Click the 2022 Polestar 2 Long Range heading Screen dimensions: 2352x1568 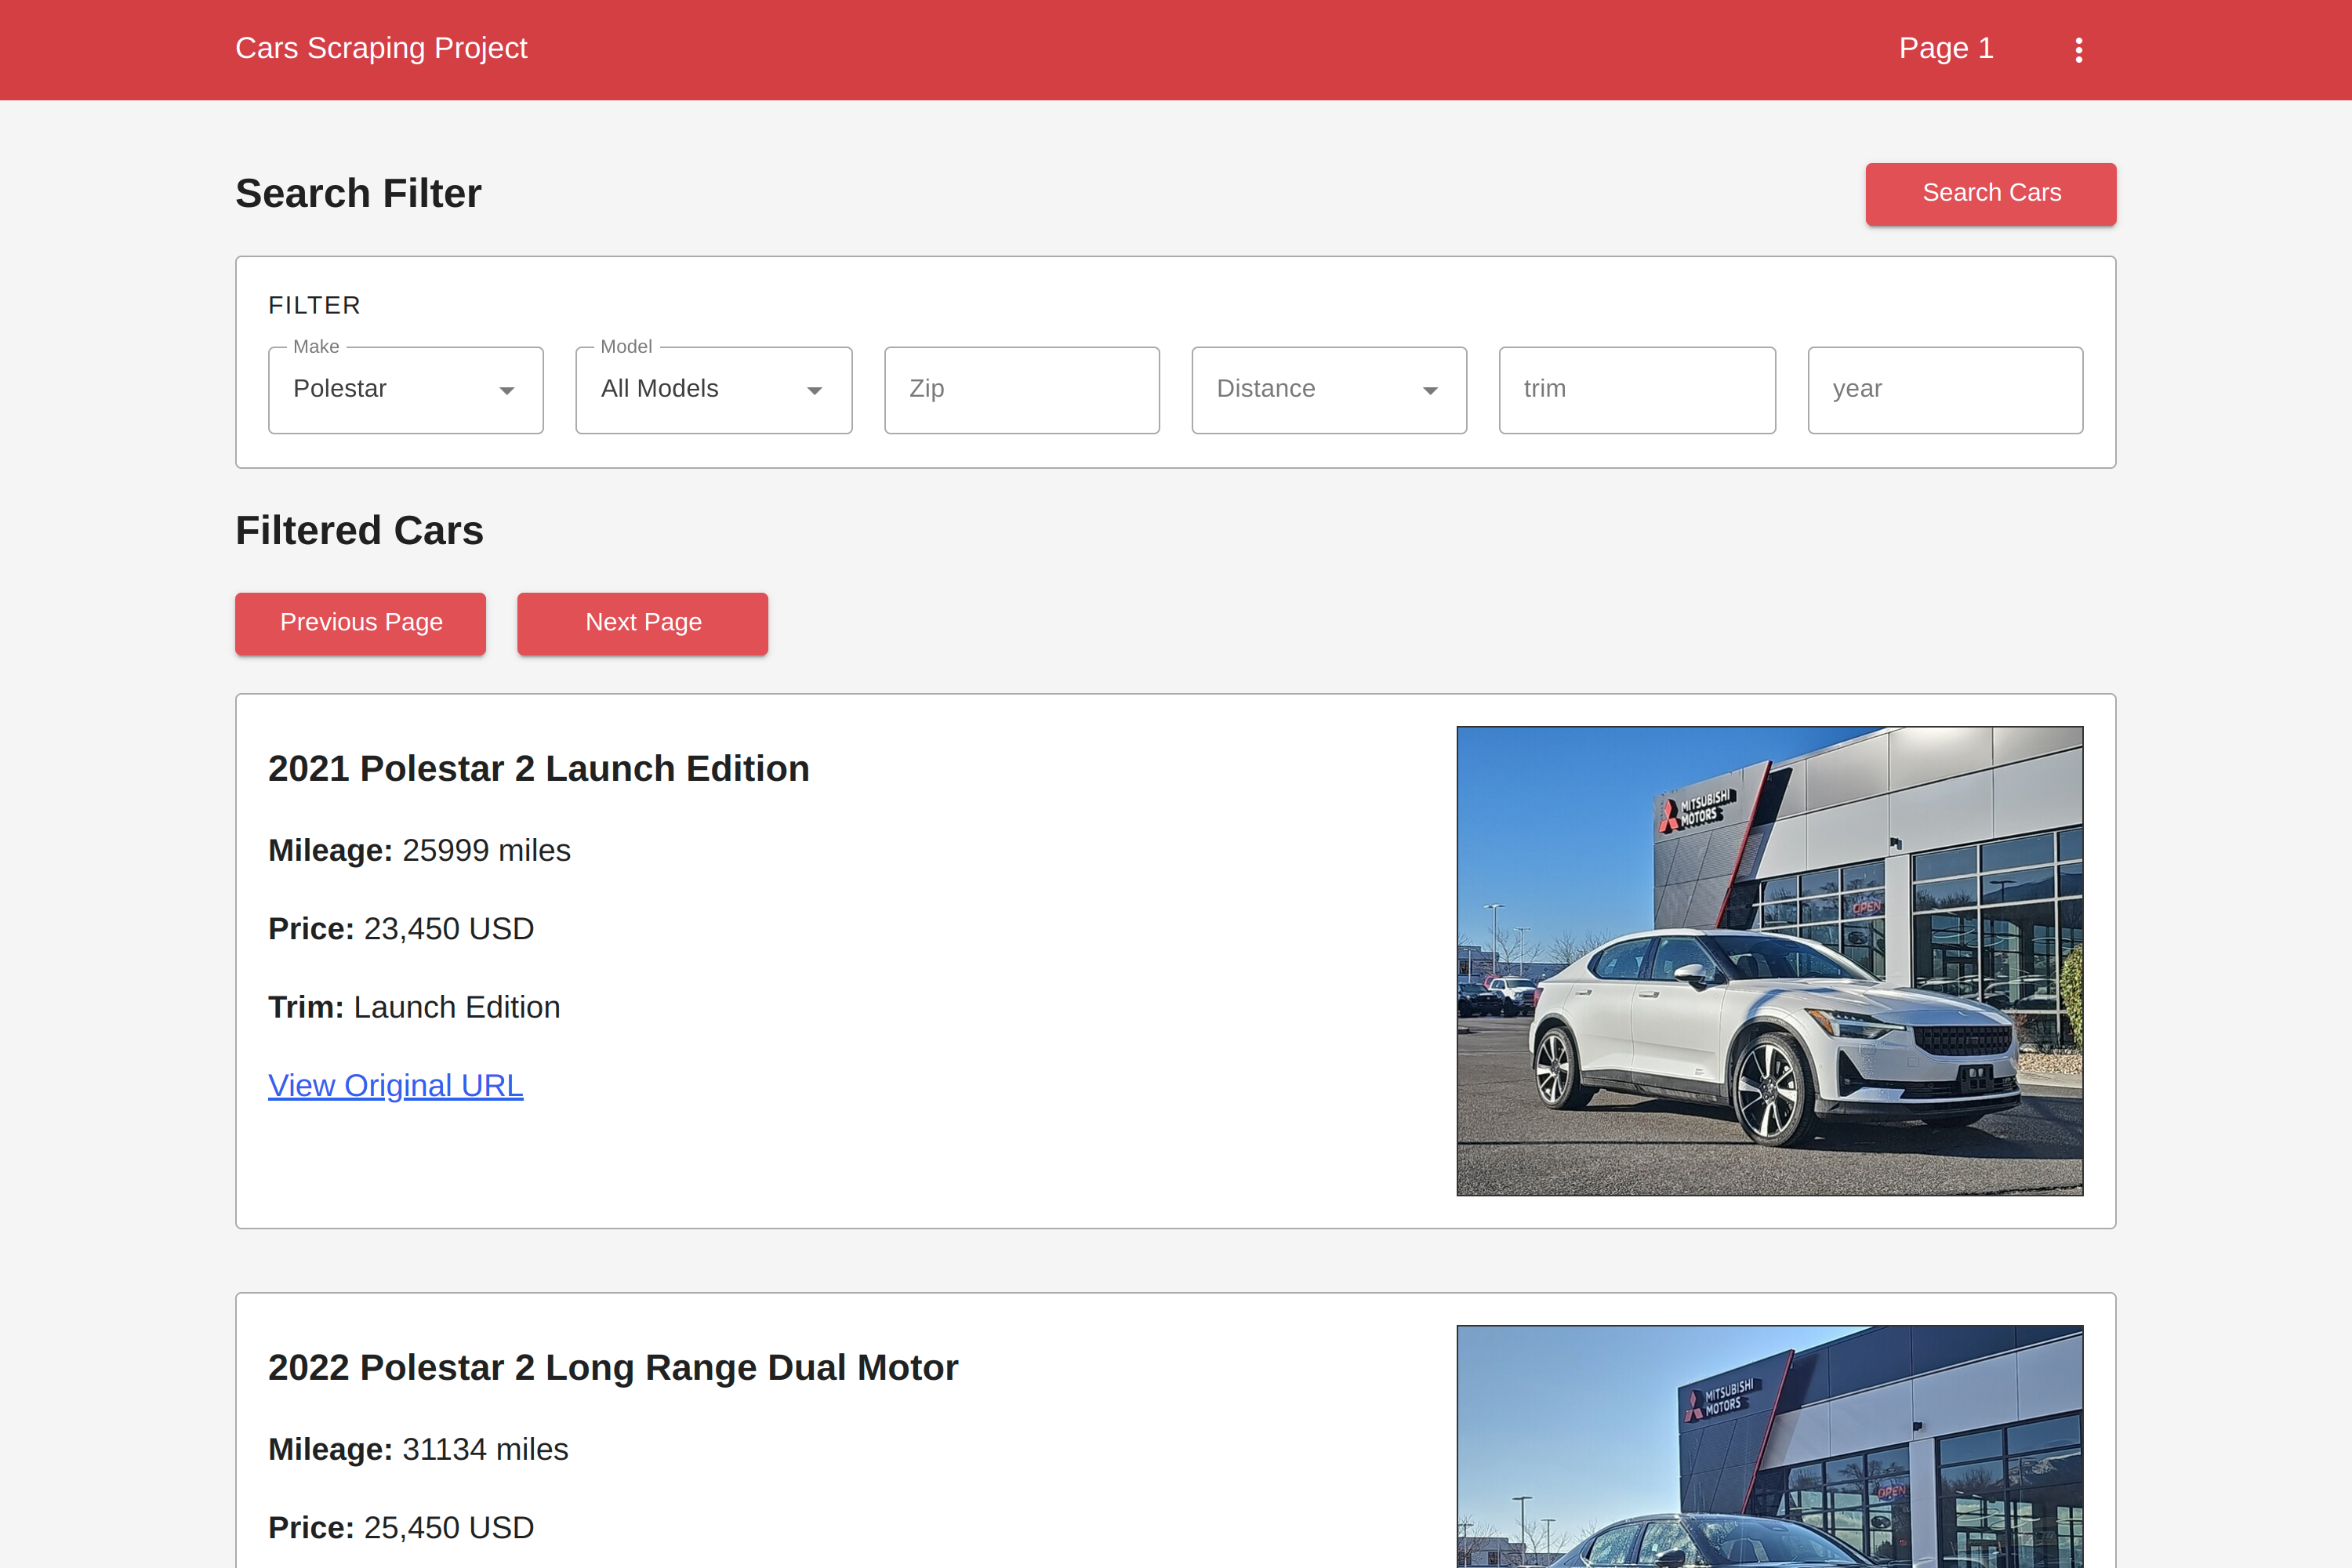(612, 1368)
